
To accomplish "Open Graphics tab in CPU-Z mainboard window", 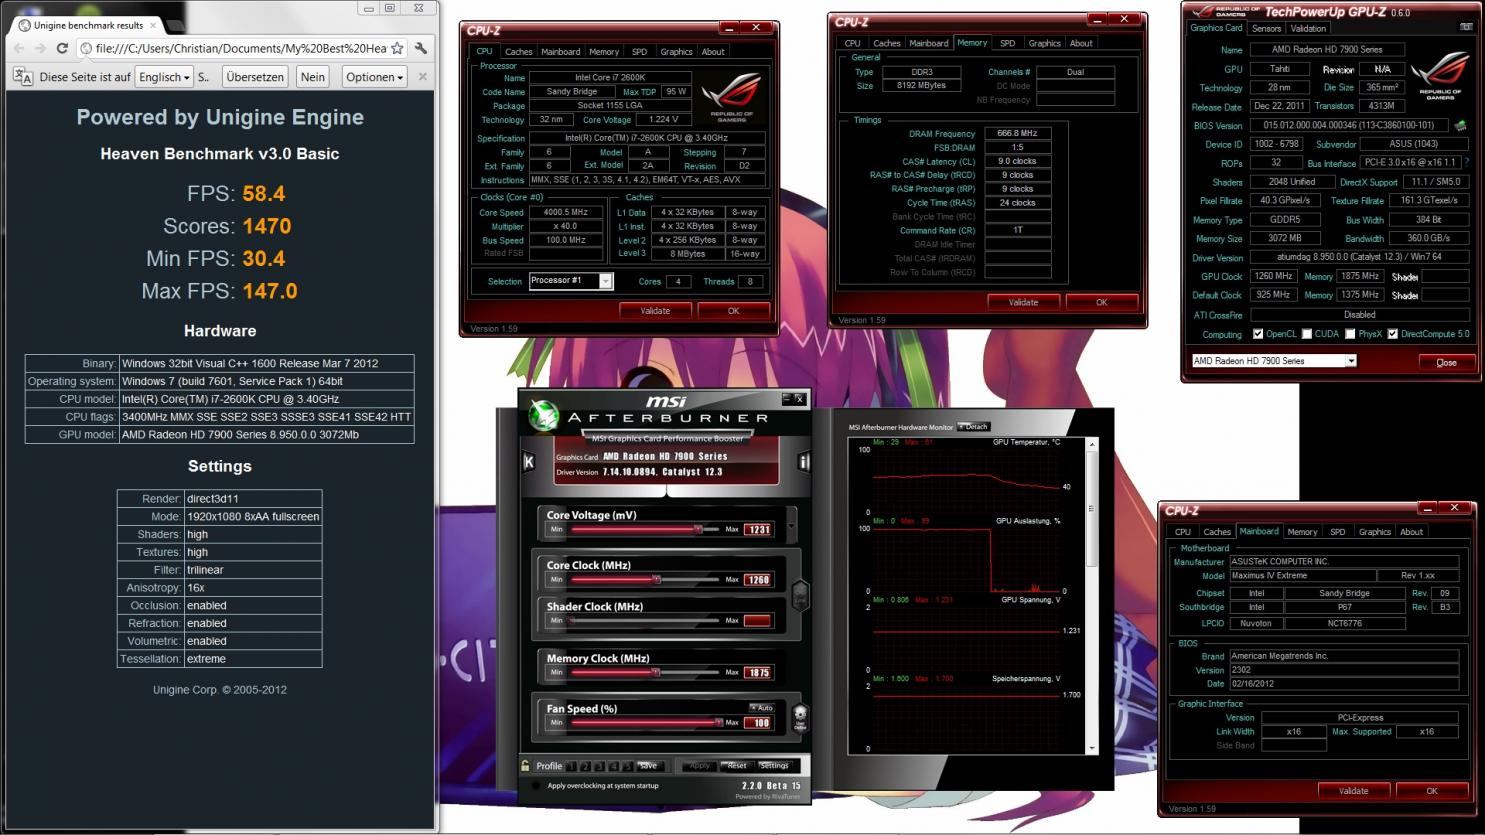I will [1374, 532].
